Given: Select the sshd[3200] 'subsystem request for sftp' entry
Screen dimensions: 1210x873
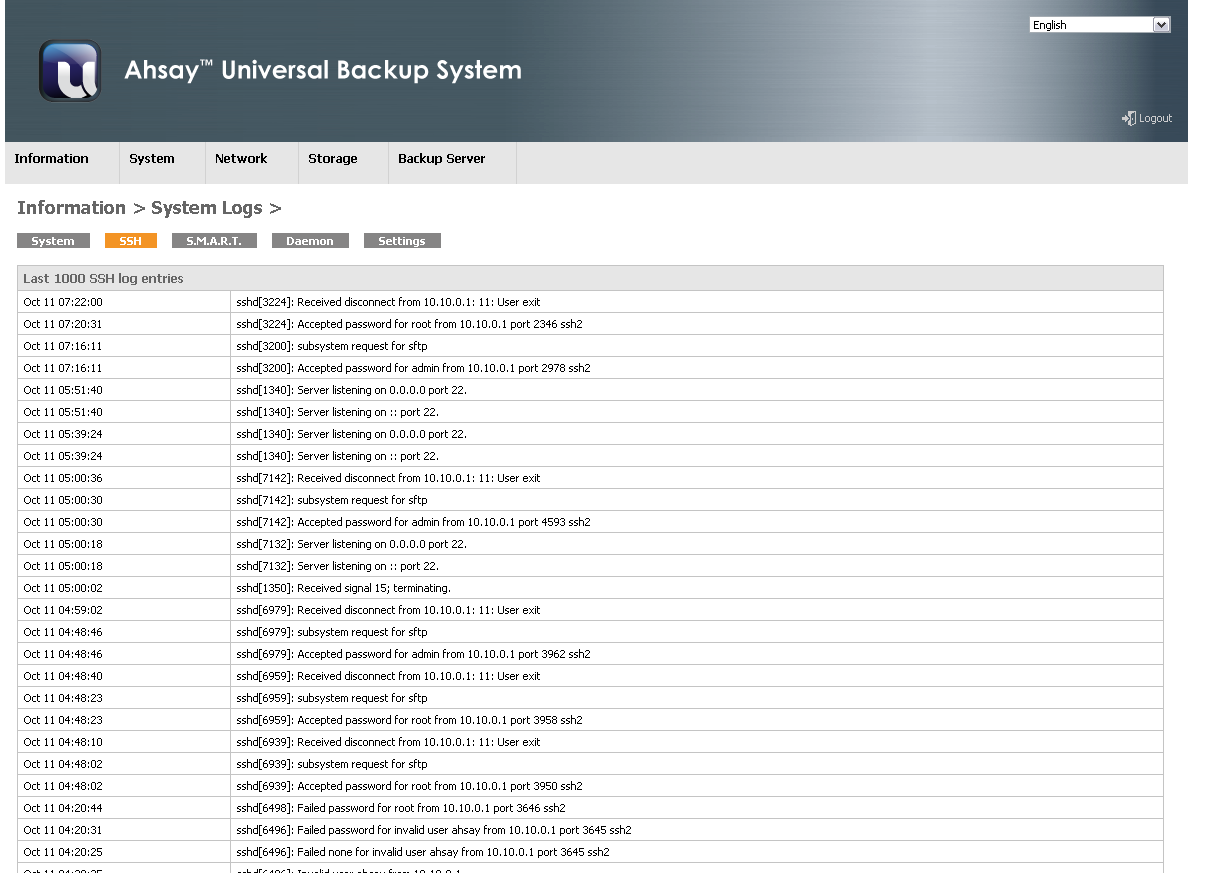Looking at the screenshot, I should 332,346.
